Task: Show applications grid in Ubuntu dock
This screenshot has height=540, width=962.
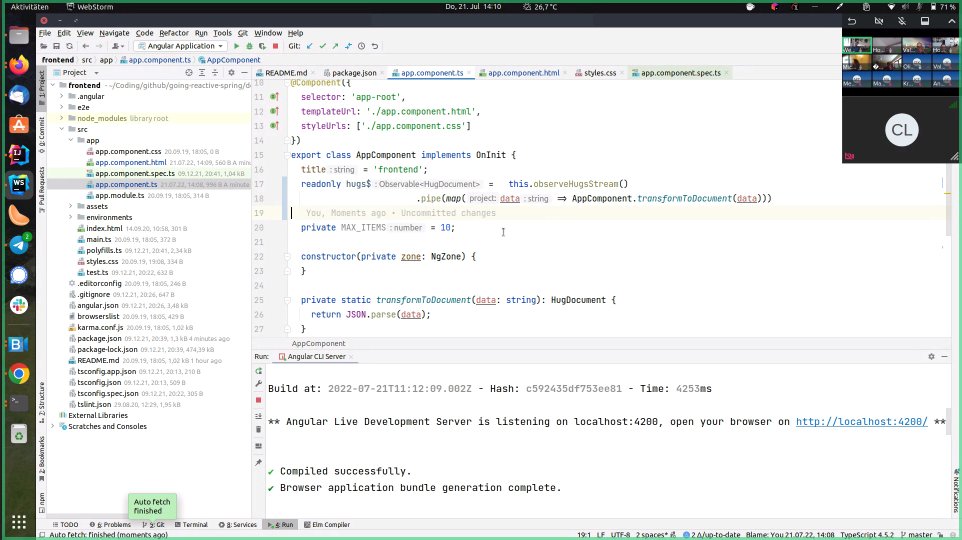Action: 19,522
